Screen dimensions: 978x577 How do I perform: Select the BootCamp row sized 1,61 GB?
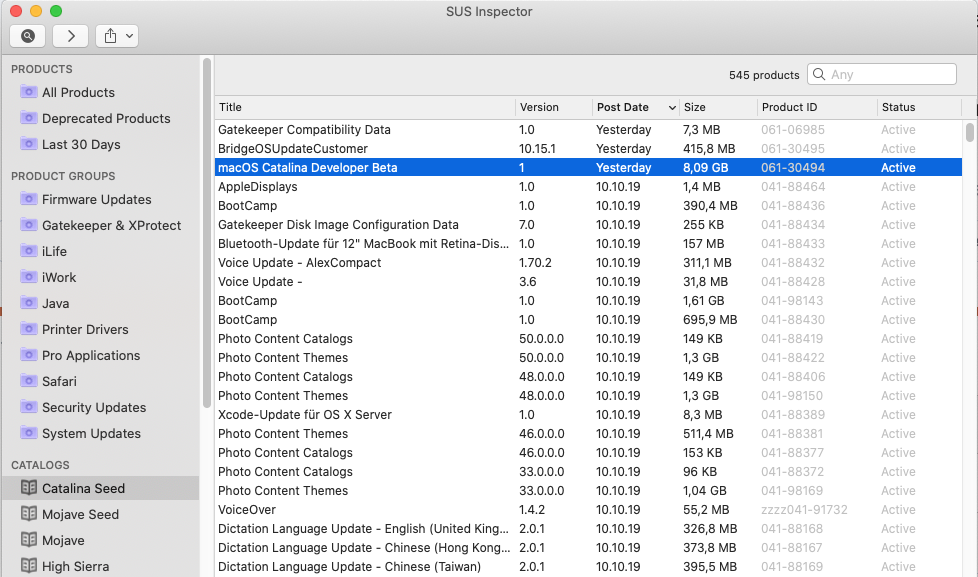point(588,301)
